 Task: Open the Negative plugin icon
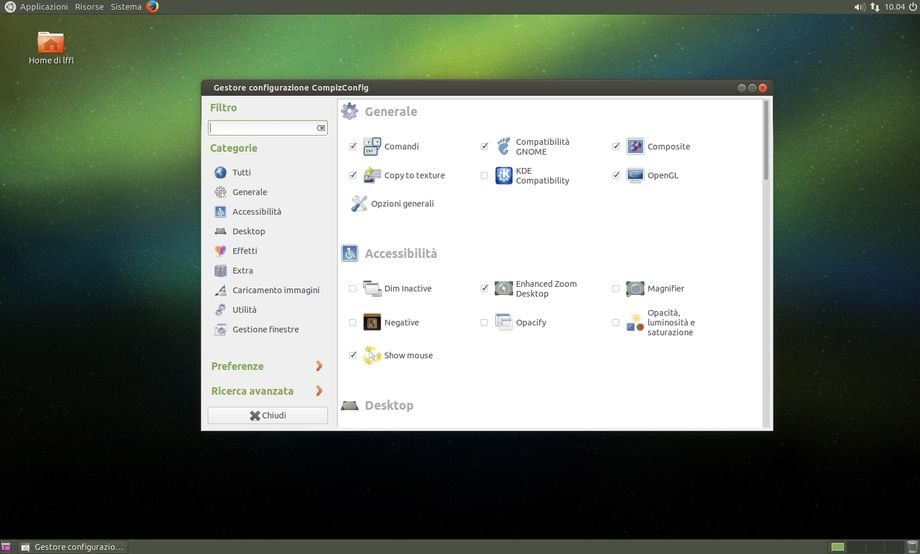pos(372,323)
